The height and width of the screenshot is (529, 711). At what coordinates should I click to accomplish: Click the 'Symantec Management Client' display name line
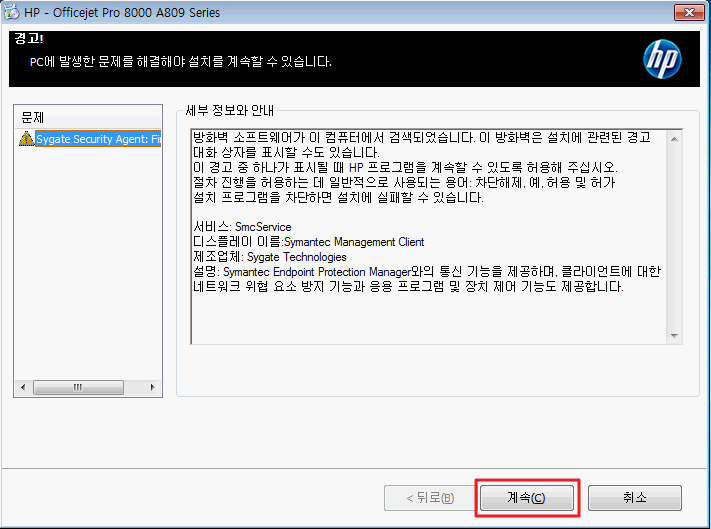point(309,242)
